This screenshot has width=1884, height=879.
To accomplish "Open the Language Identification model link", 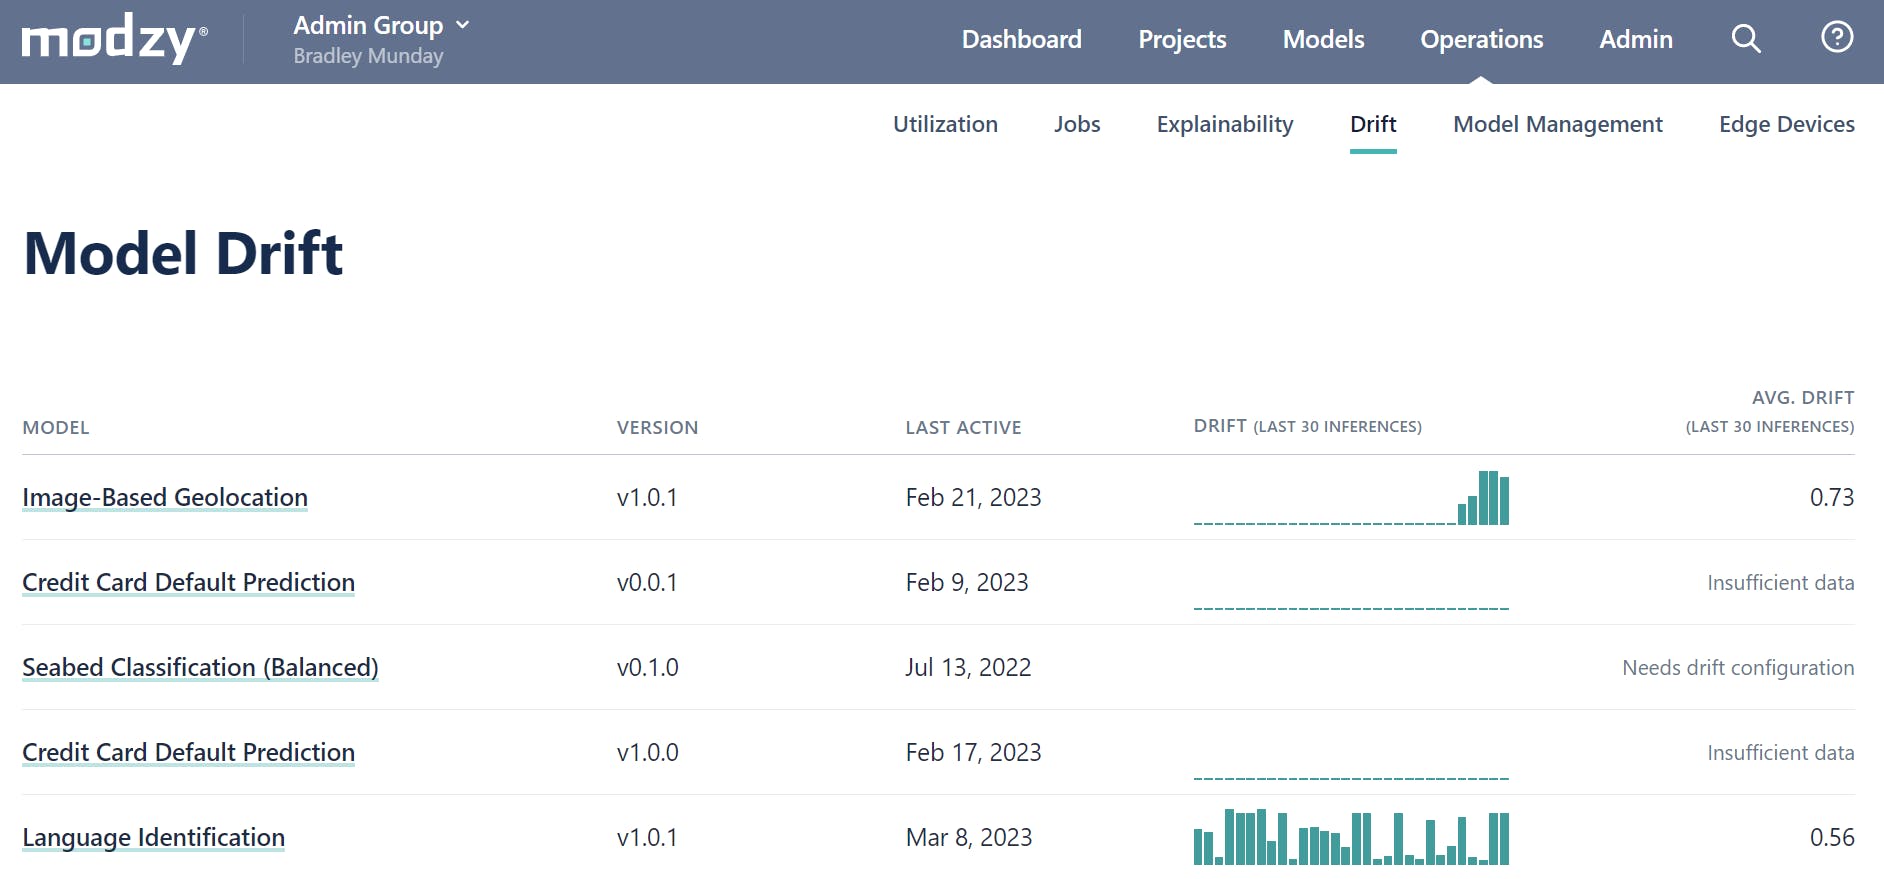I will click(153, 837).
